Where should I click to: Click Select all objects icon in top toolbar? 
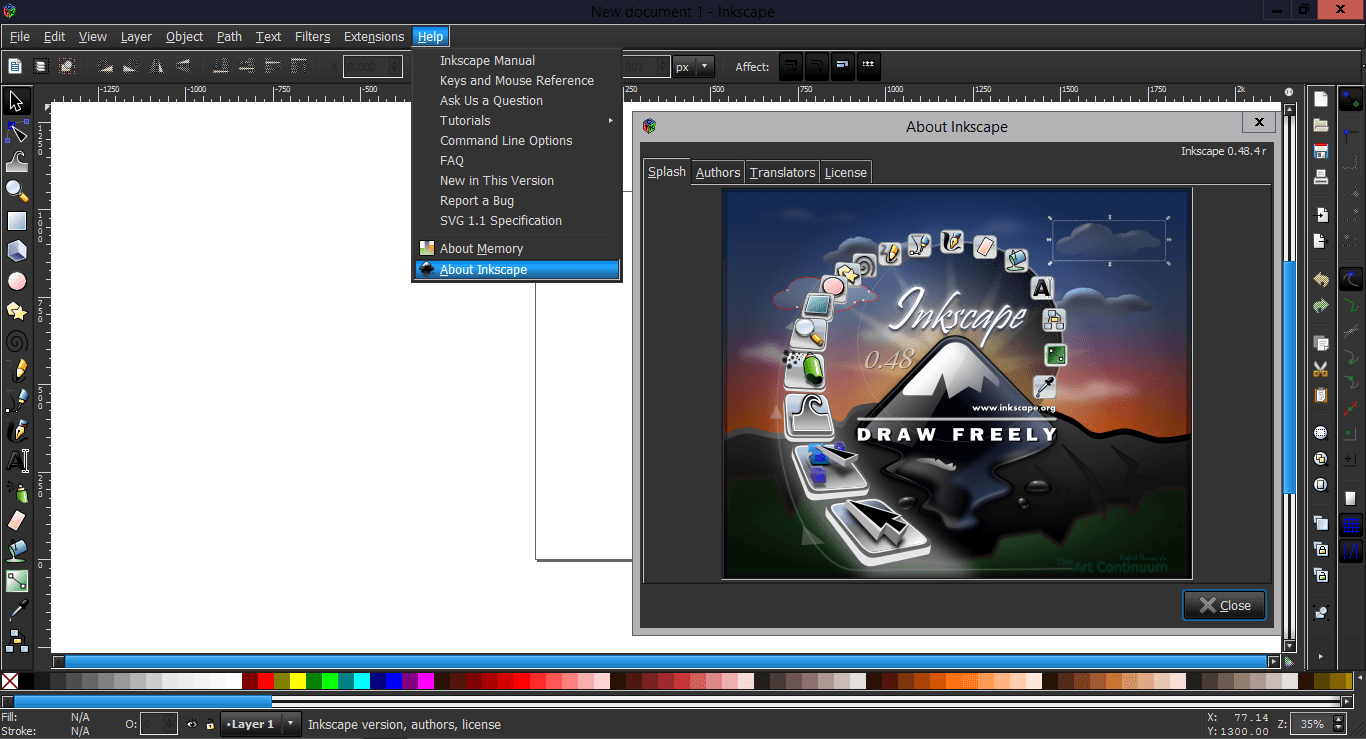15,67
